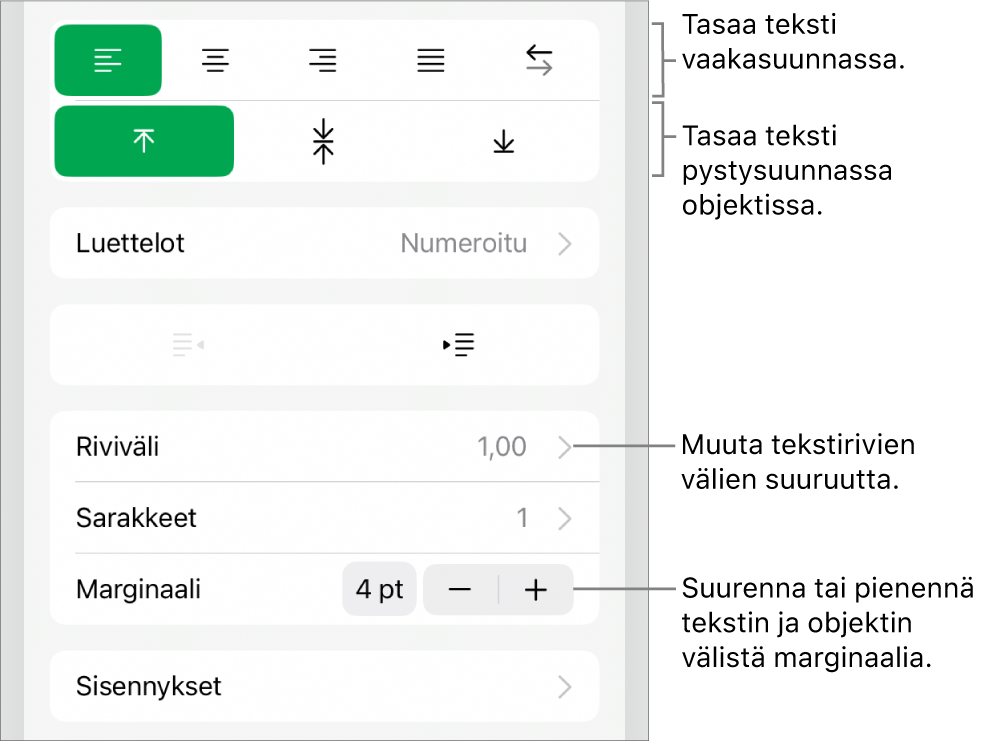The image size is (983, 742).
Task: Increase list indent level
Action: (459, 345)
